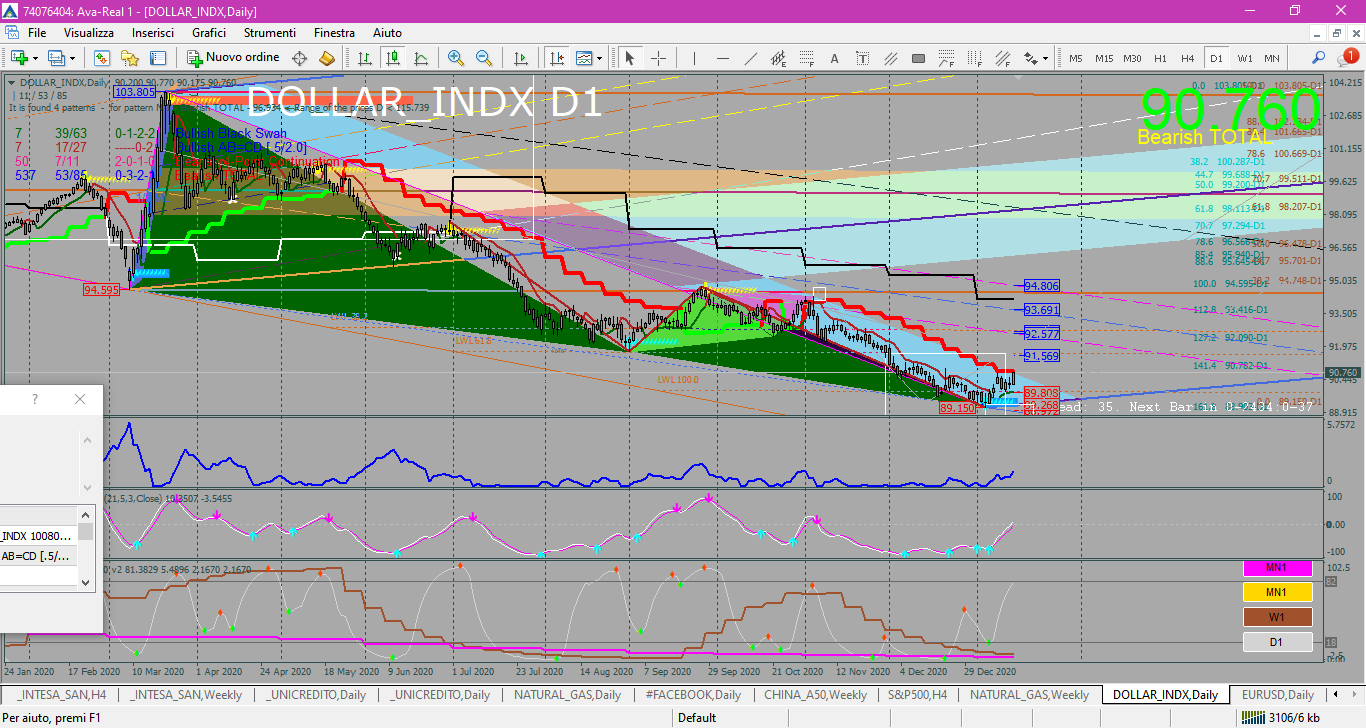Select the crosshair tool
Viewport: 1366px width, 728px height.
coord(658,58)
